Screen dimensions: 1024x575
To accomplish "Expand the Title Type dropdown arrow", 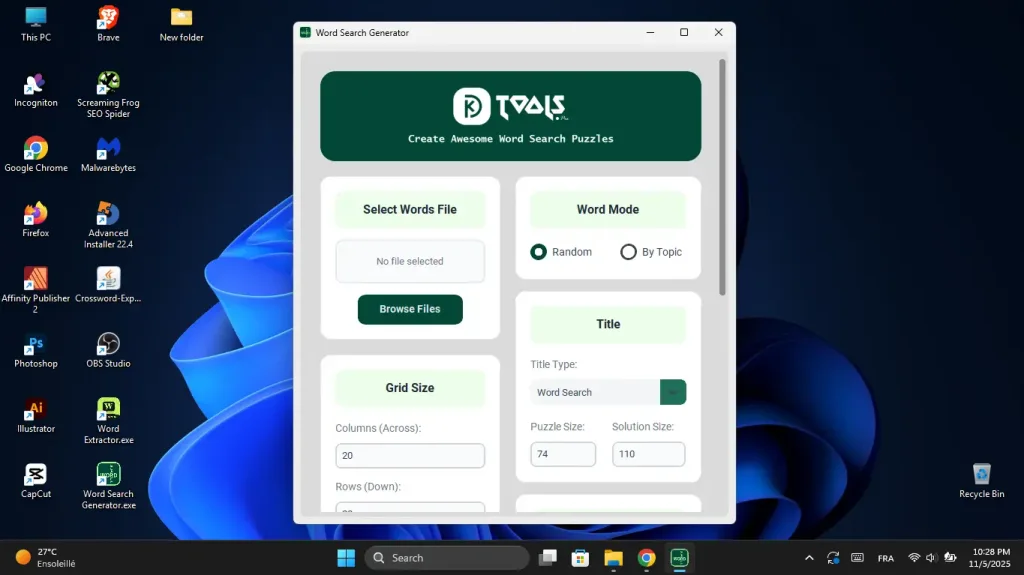I will click(x=673, y=392).
